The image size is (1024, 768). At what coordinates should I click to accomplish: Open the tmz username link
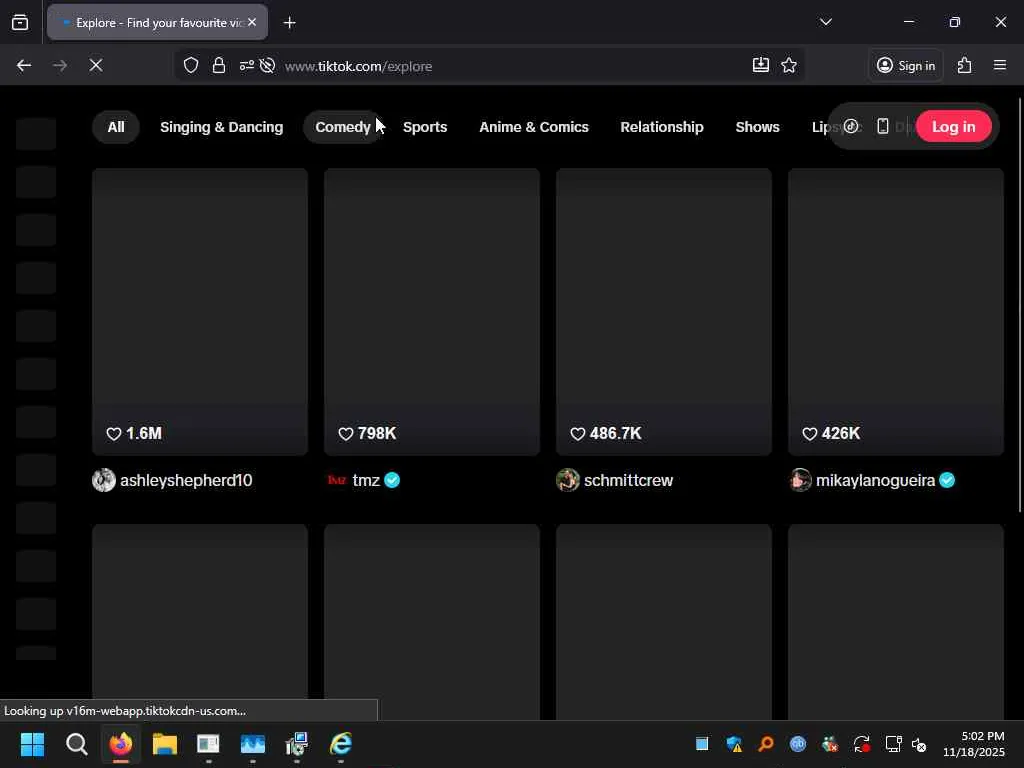coord(366,481)
